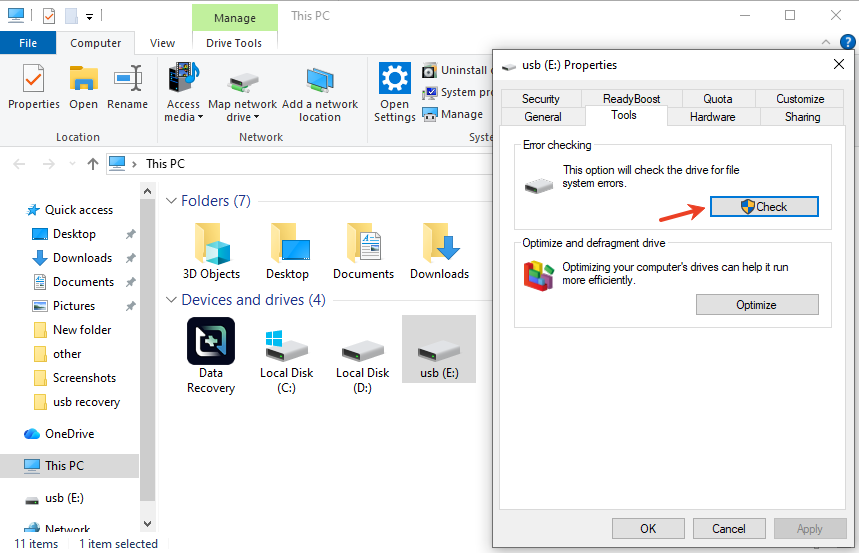Collapse the ribbon with the chevron
The height and width of the screenshot is (553, 859).
click(x=826, y=42)
